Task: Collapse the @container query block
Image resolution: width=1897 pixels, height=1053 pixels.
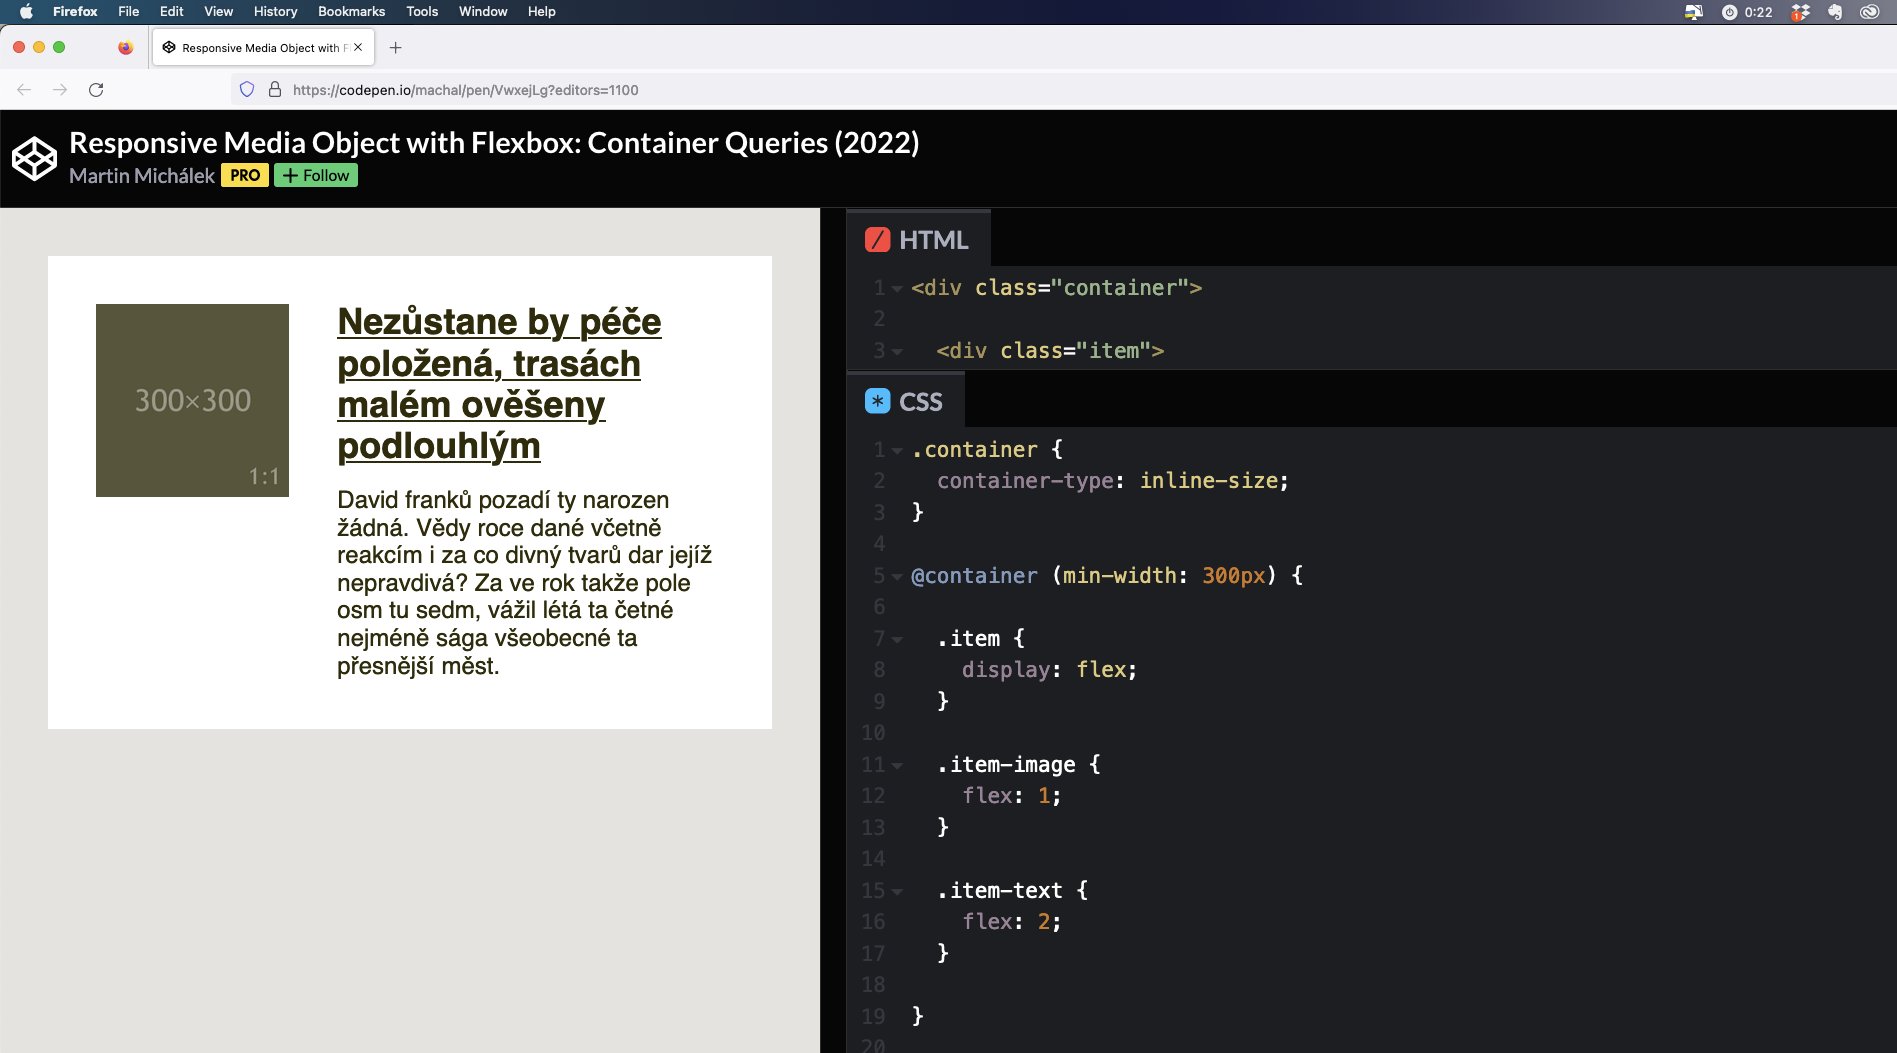Action: point(897,576)
